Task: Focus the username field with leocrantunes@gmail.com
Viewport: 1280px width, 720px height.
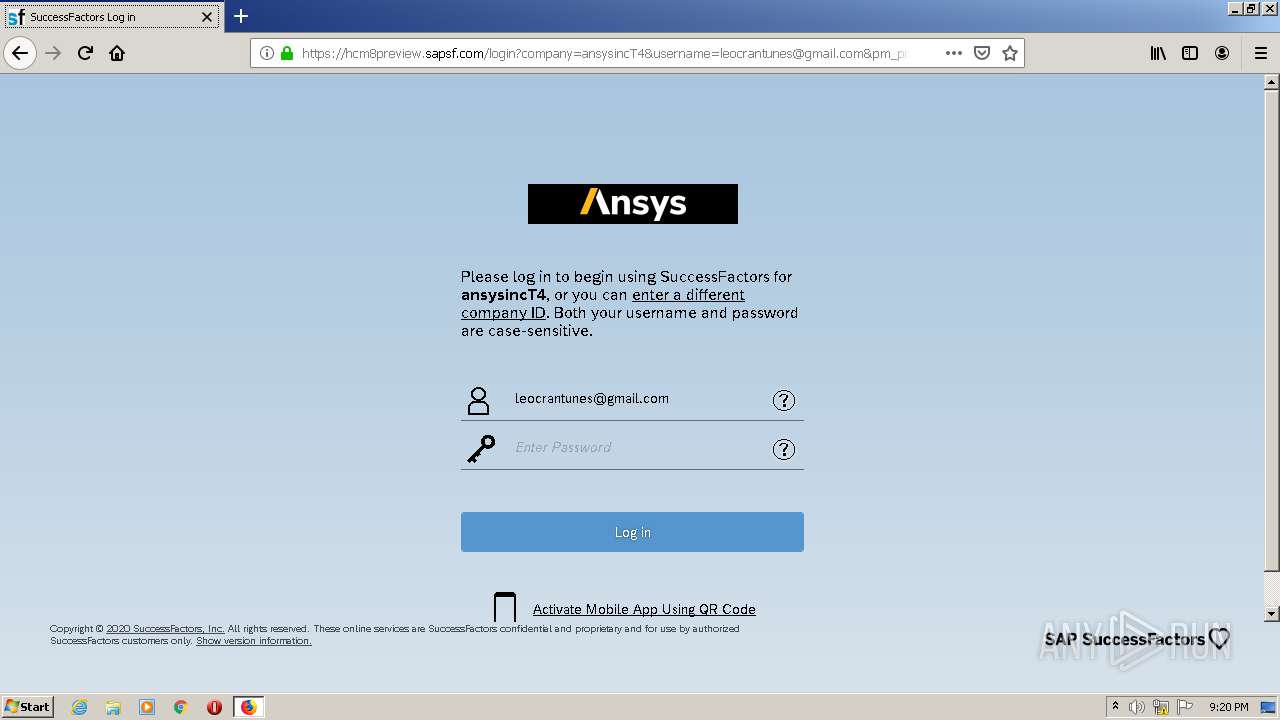Action: pos(632,399)
